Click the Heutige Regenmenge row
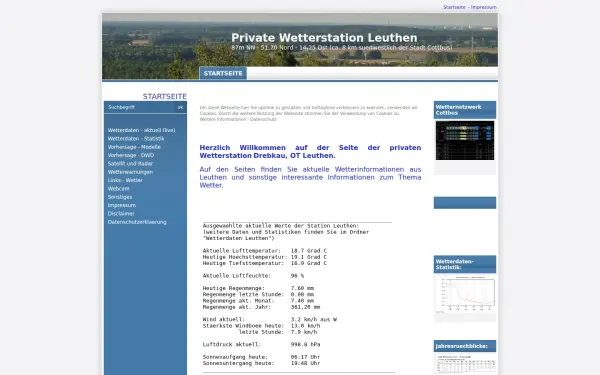 coord(258,288)
